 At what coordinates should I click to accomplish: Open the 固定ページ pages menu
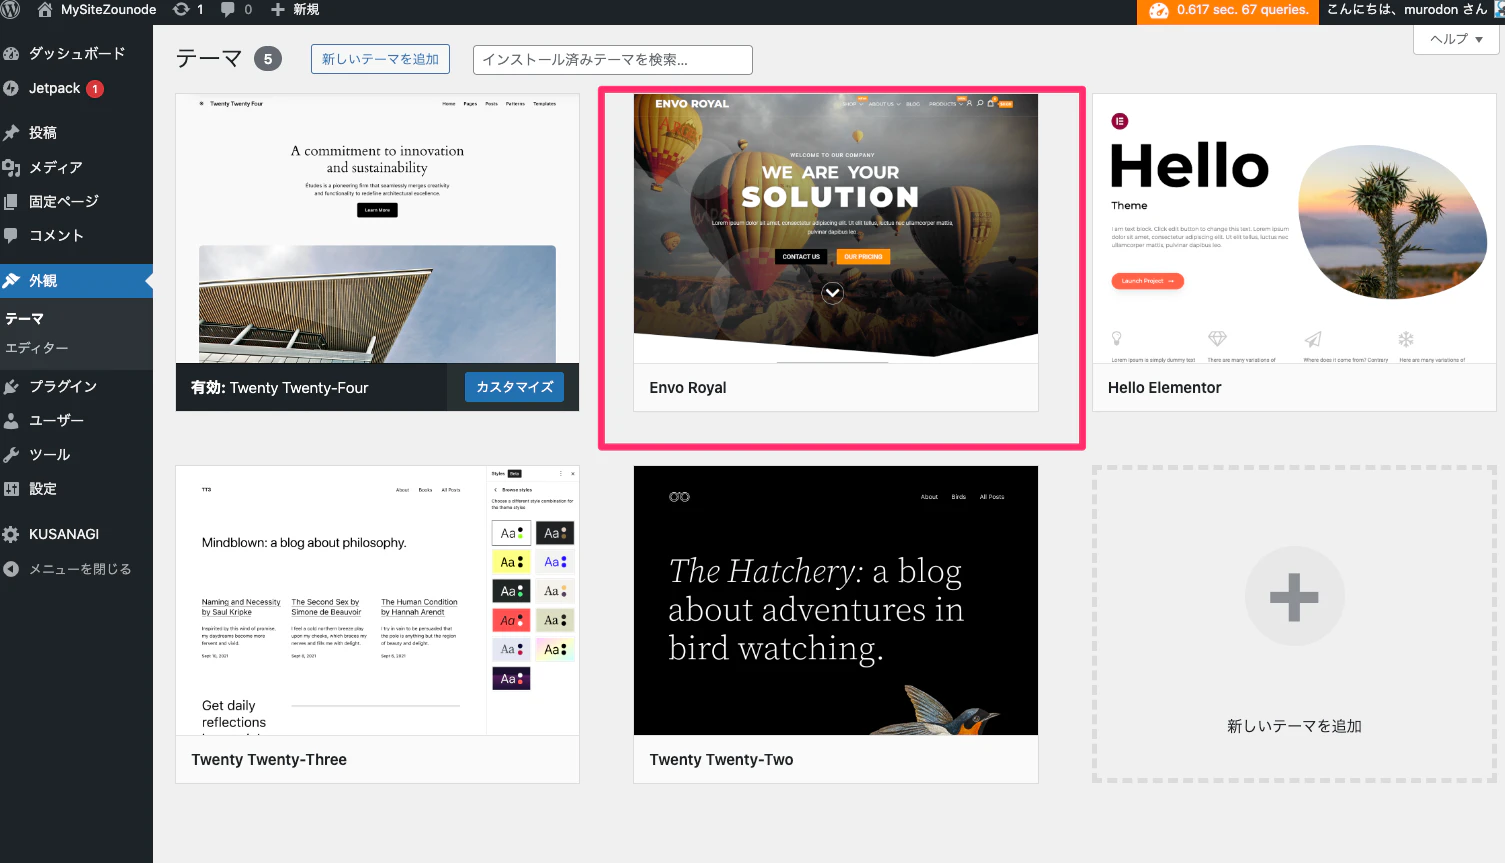[76, 201]
